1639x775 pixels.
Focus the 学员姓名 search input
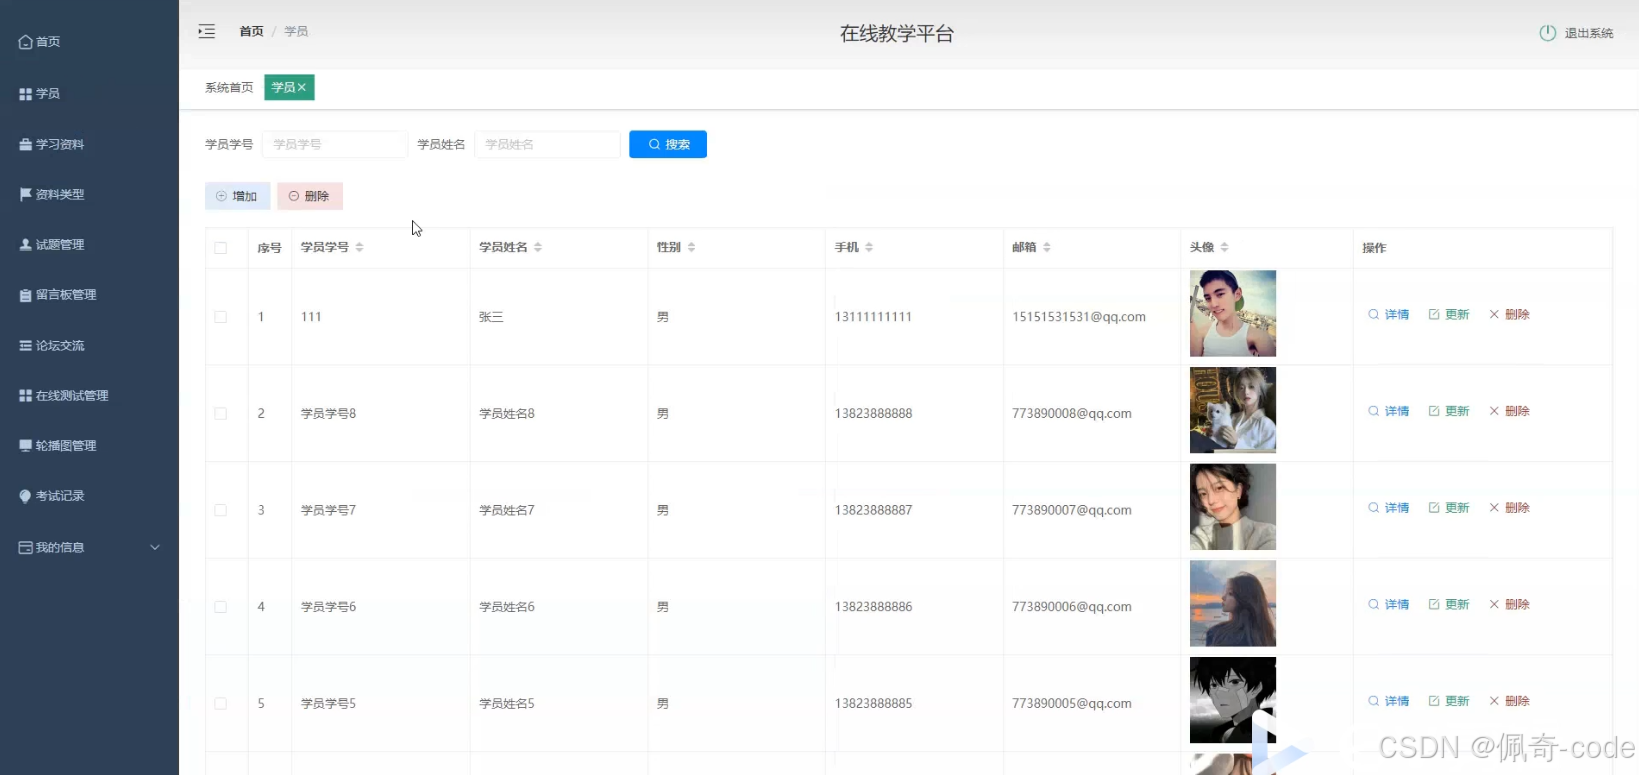tap(547, 144)
